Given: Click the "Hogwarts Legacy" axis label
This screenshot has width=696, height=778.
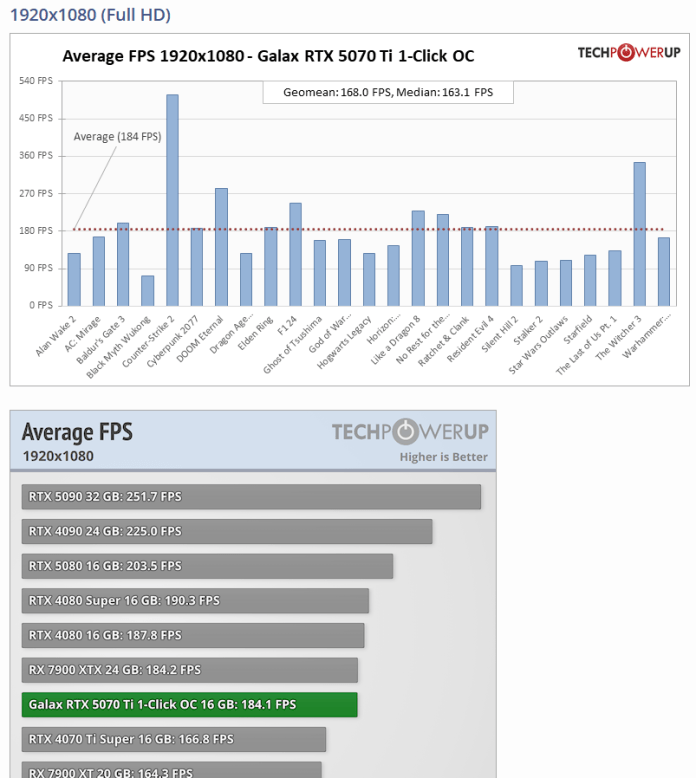Looking at the screenshot, I should (344, 342).
